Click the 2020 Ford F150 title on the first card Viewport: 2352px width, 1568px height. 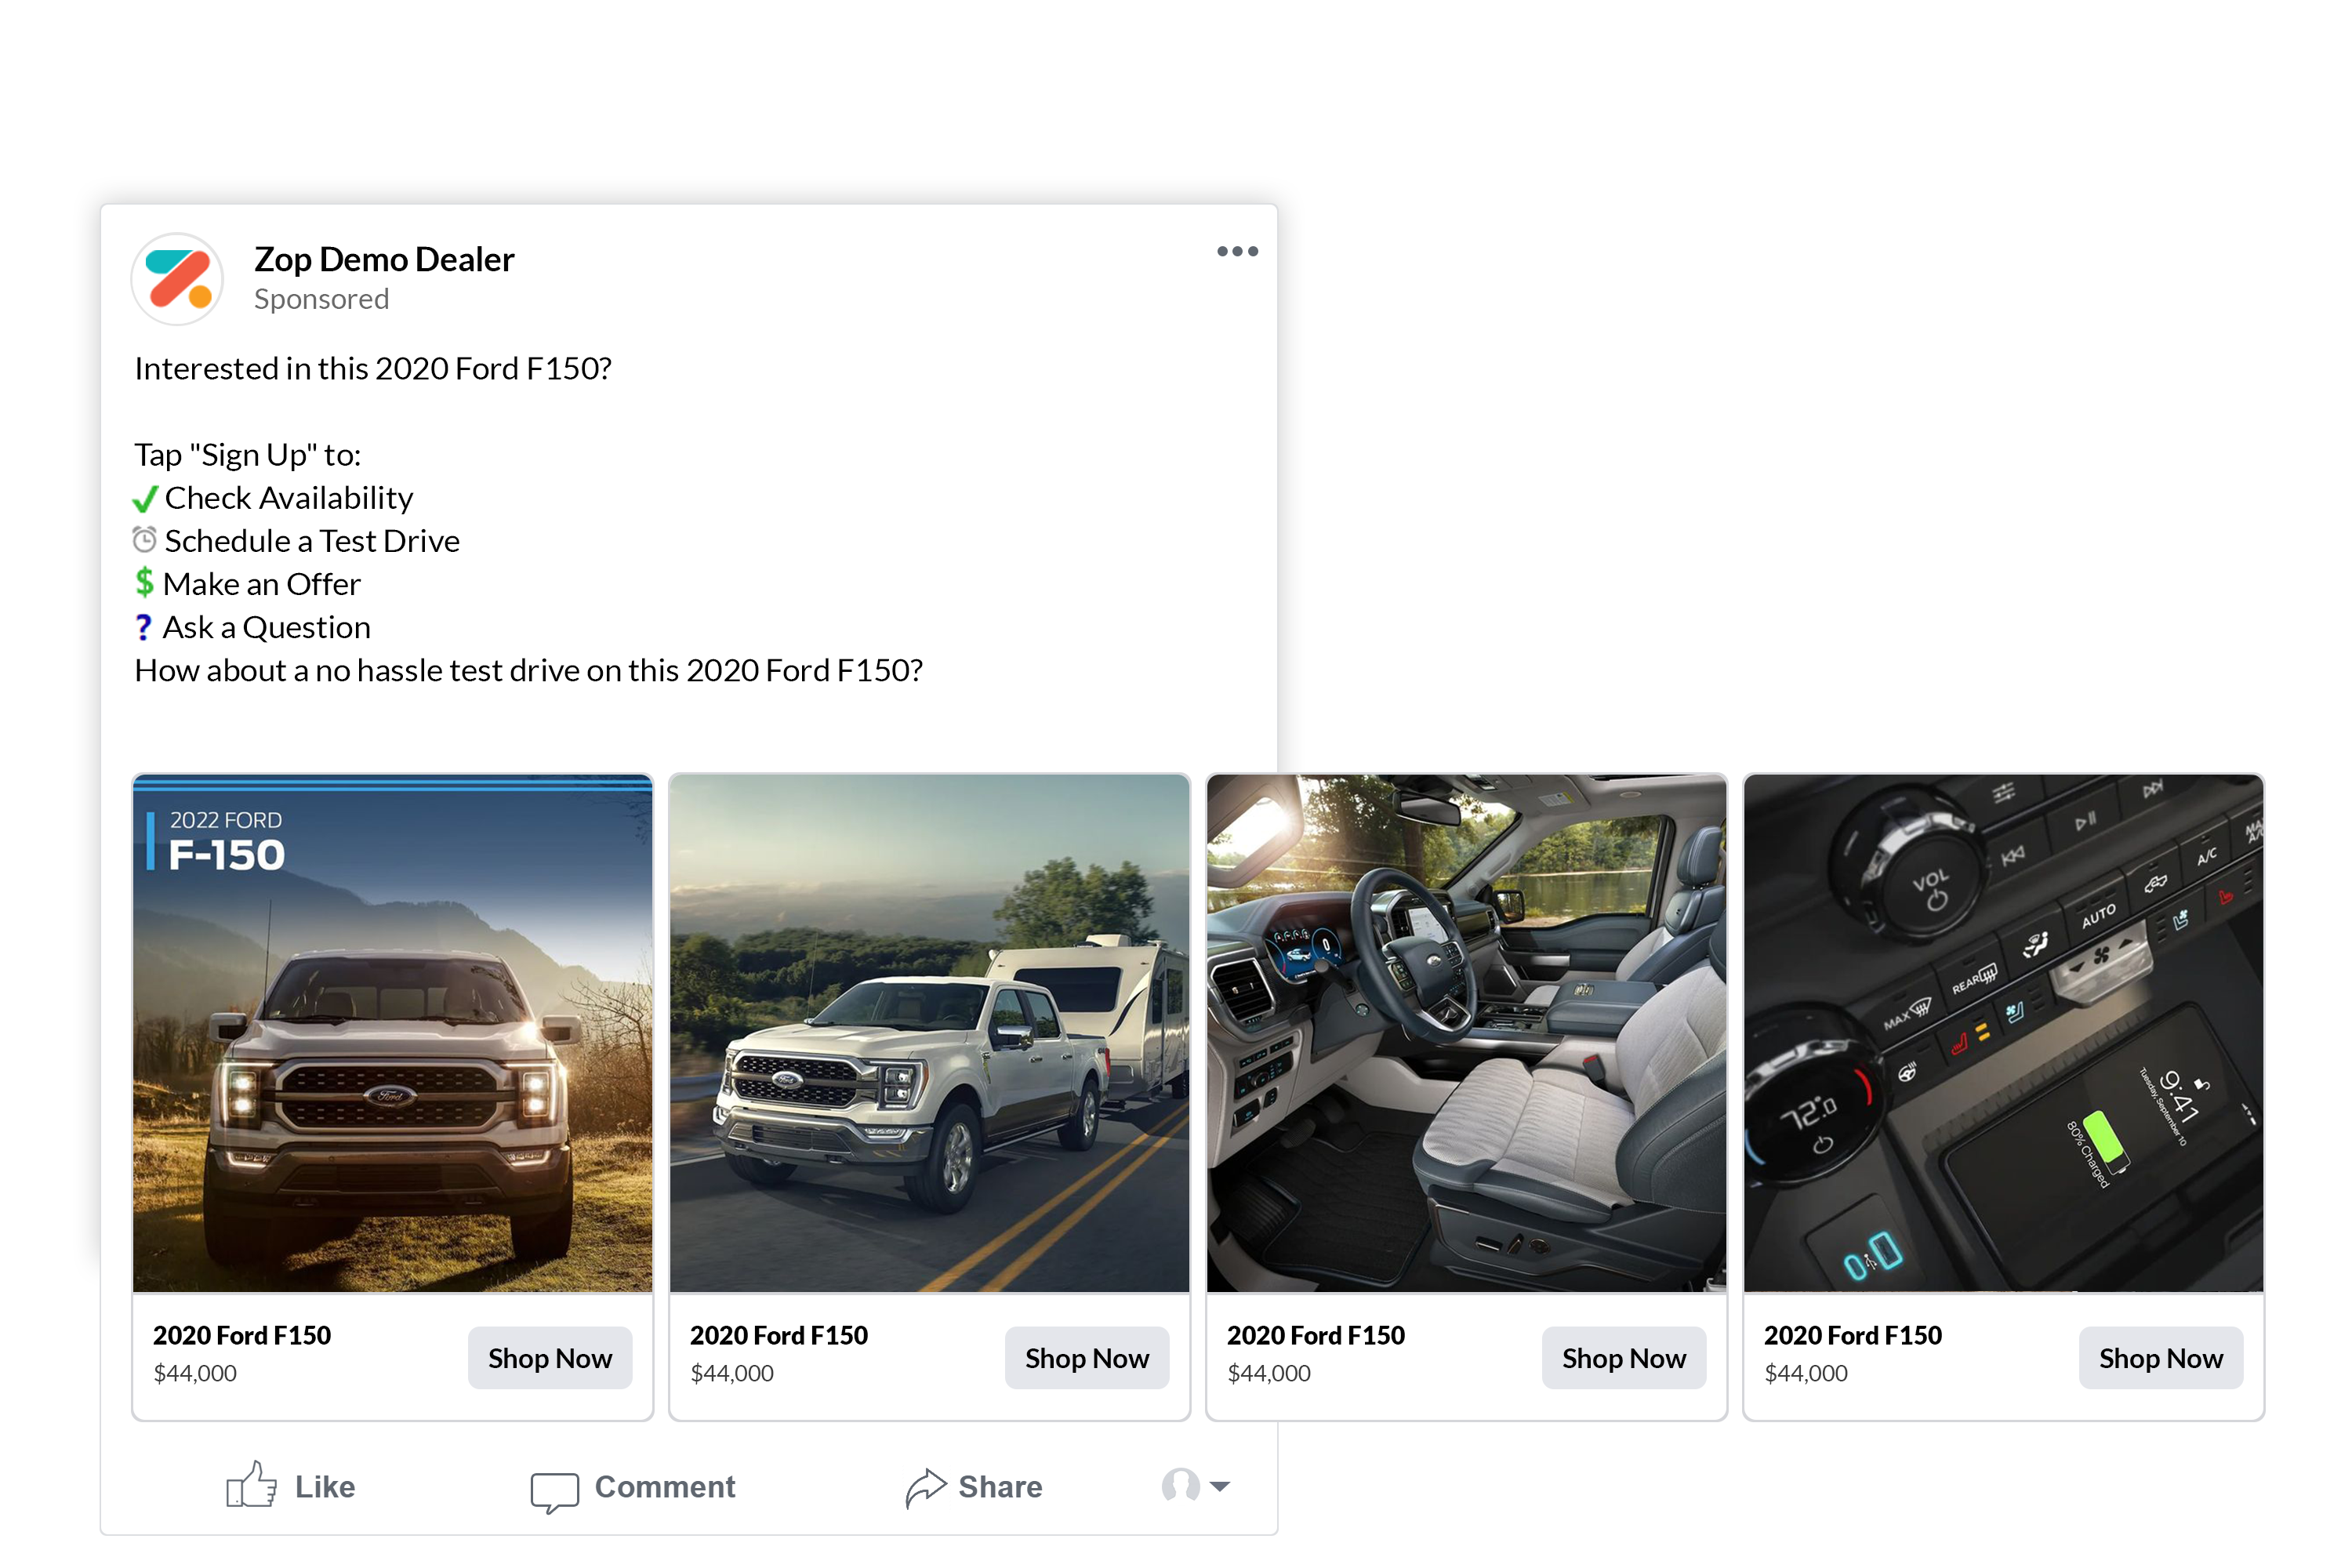[x=242, y=1335]
